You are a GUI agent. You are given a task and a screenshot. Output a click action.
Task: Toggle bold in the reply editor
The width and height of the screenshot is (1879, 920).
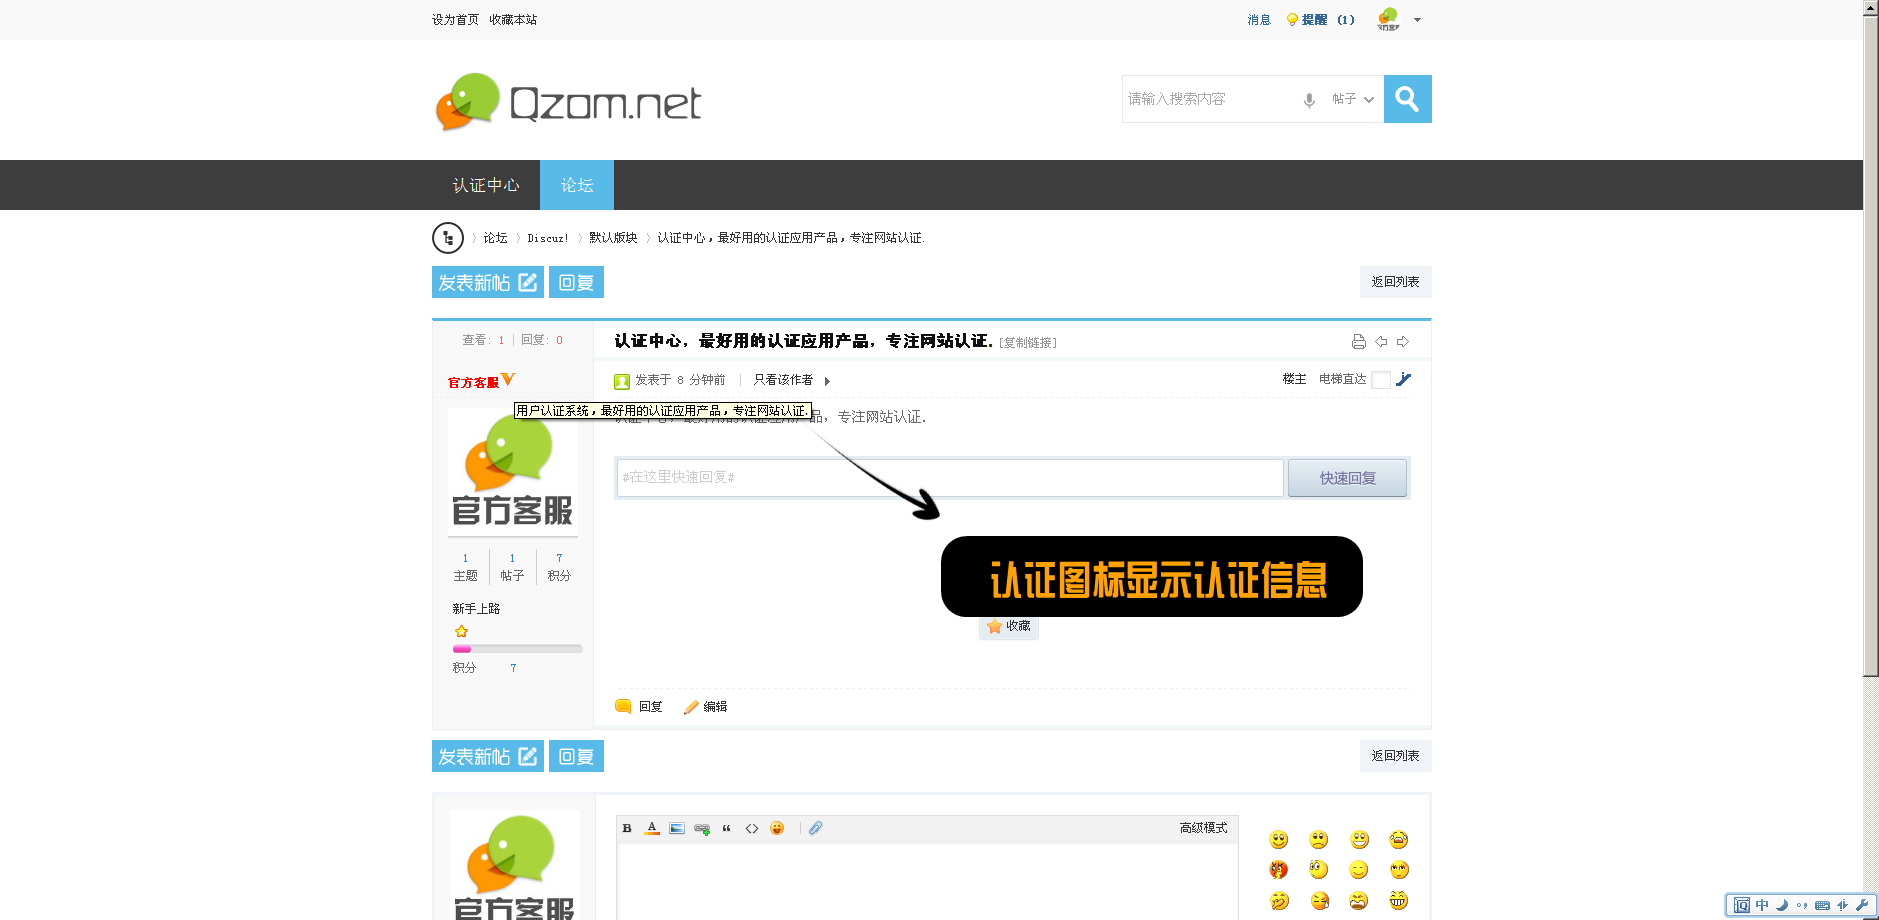point(627,828)
